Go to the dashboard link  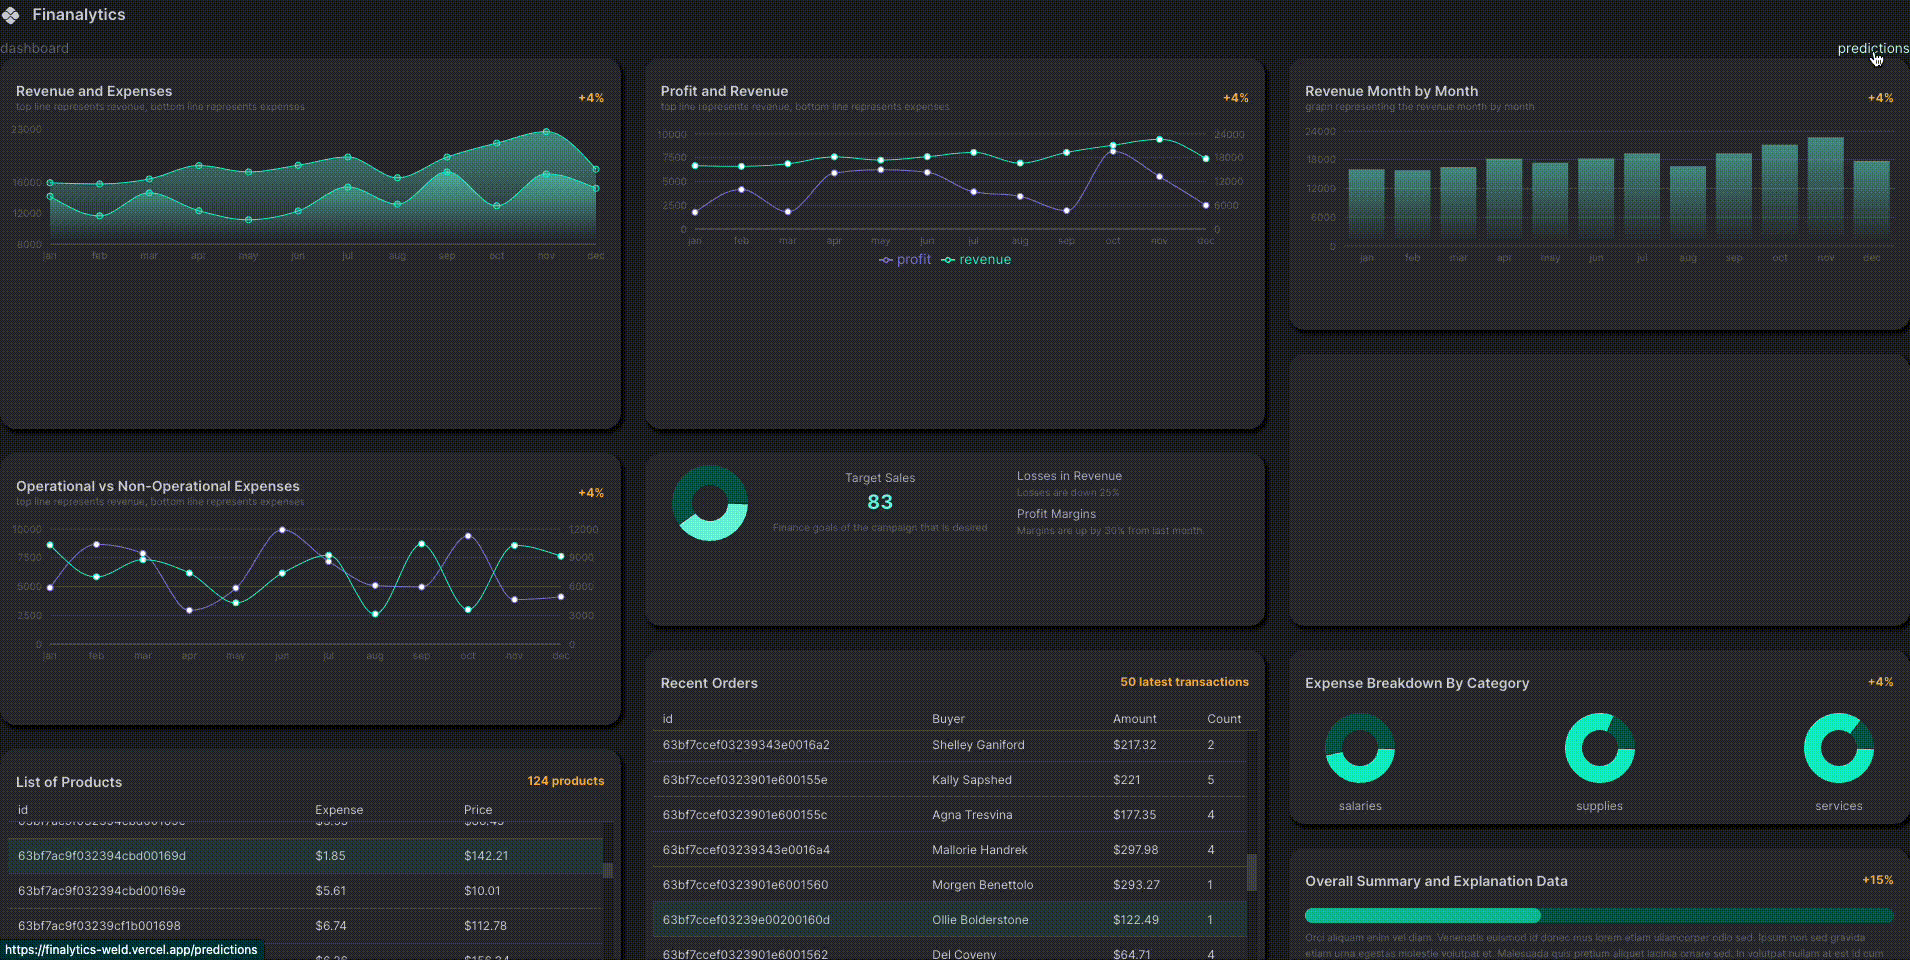35,48
